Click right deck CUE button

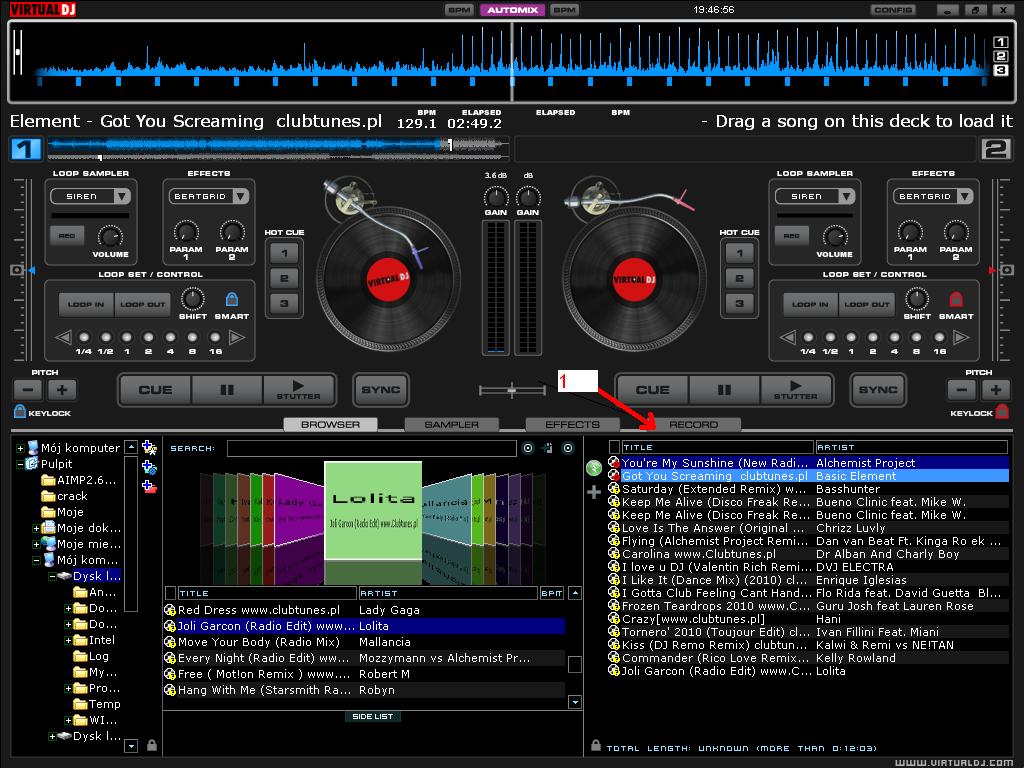[x=653, y=390]
